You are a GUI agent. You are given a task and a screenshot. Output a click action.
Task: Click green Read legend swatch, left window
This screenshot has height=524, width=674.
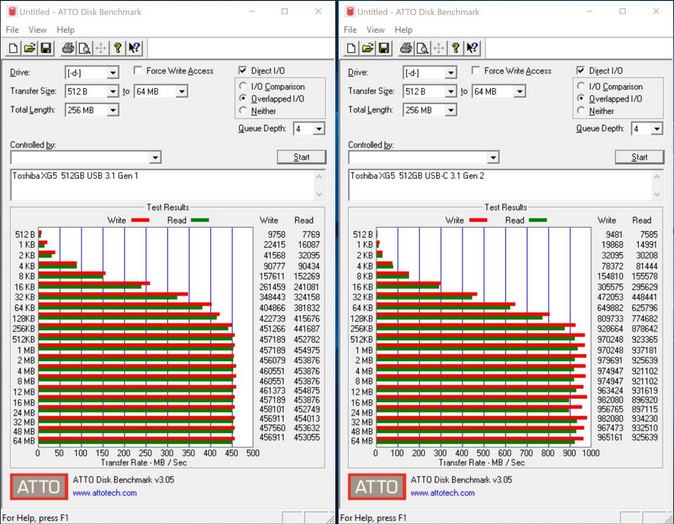click(x=200, y=220)
